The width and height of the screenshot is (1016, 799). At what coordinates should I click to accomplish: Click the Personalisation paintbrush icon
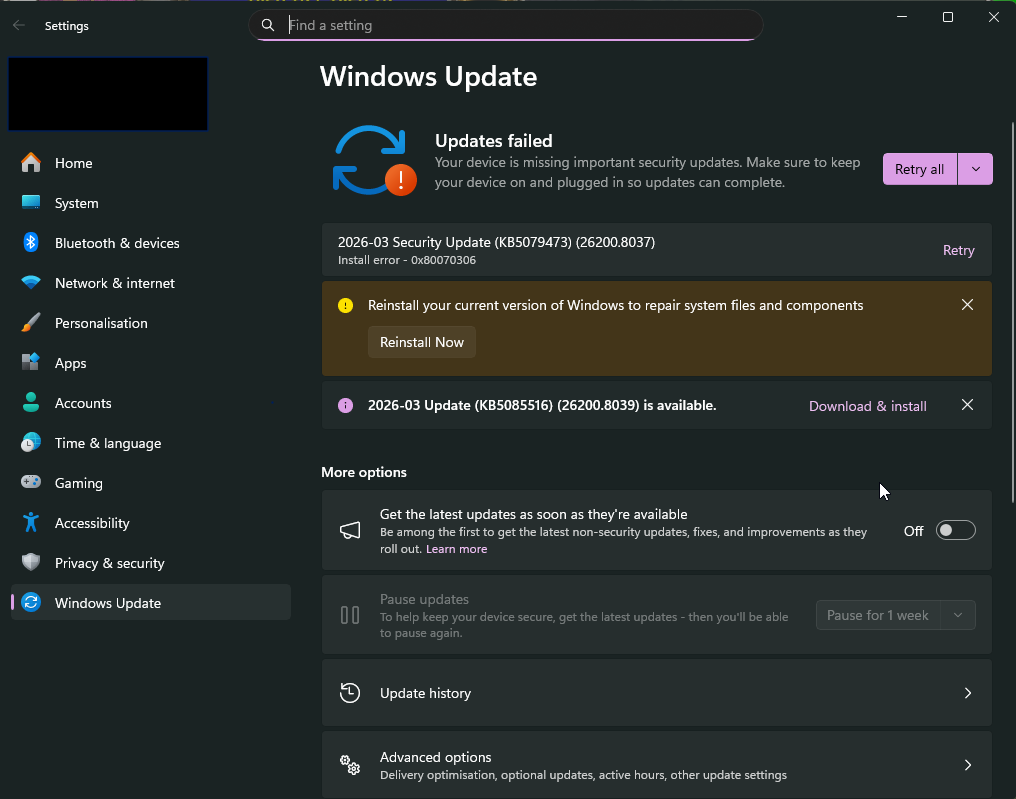click(x=30, y=323)
